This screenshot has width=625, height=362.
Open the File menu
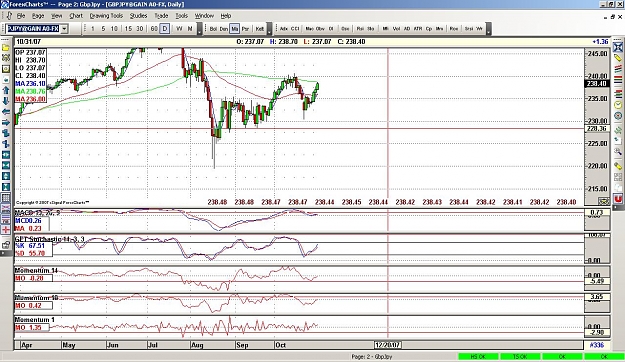tap(21, 16)
